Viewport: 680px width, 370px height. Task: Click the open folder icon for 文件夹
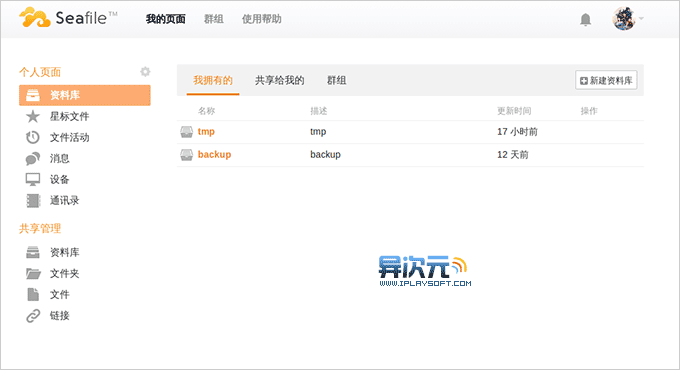33,273
